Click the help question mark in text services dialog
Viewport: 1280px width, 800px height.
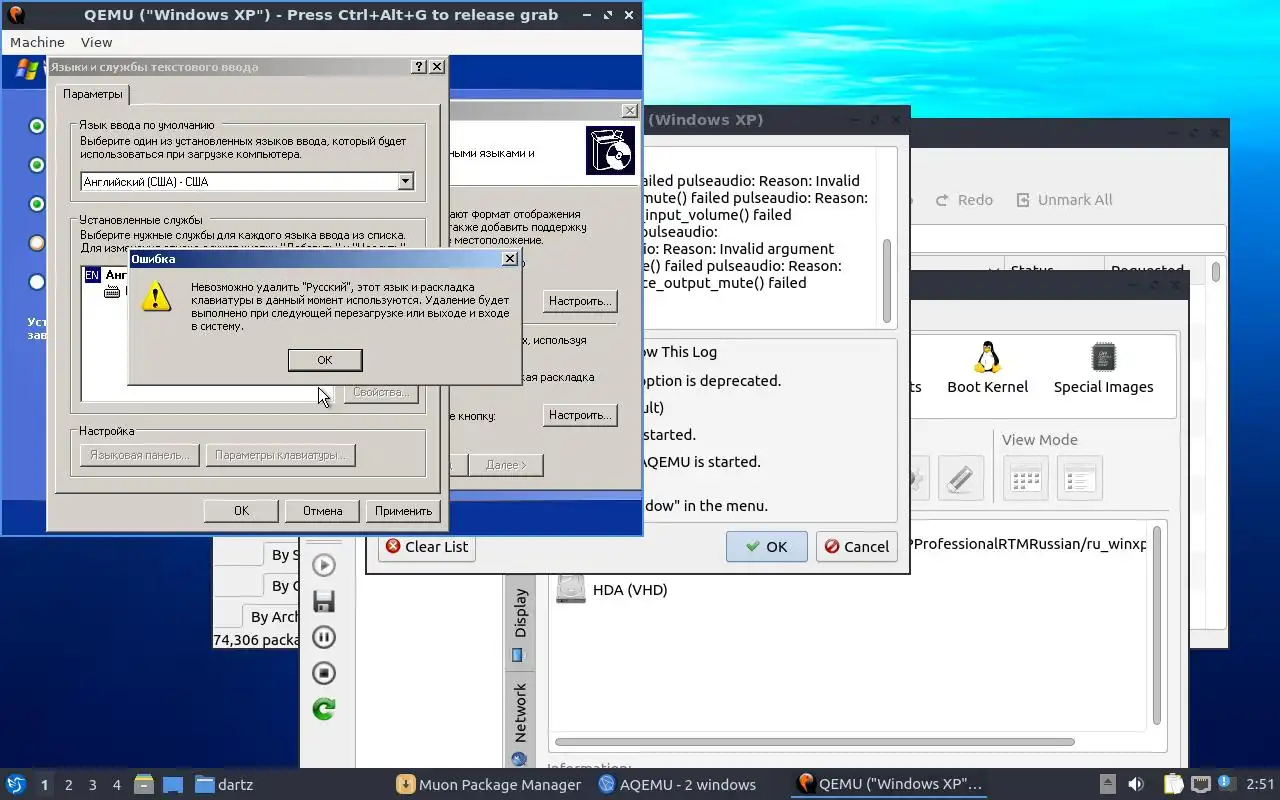419,67
